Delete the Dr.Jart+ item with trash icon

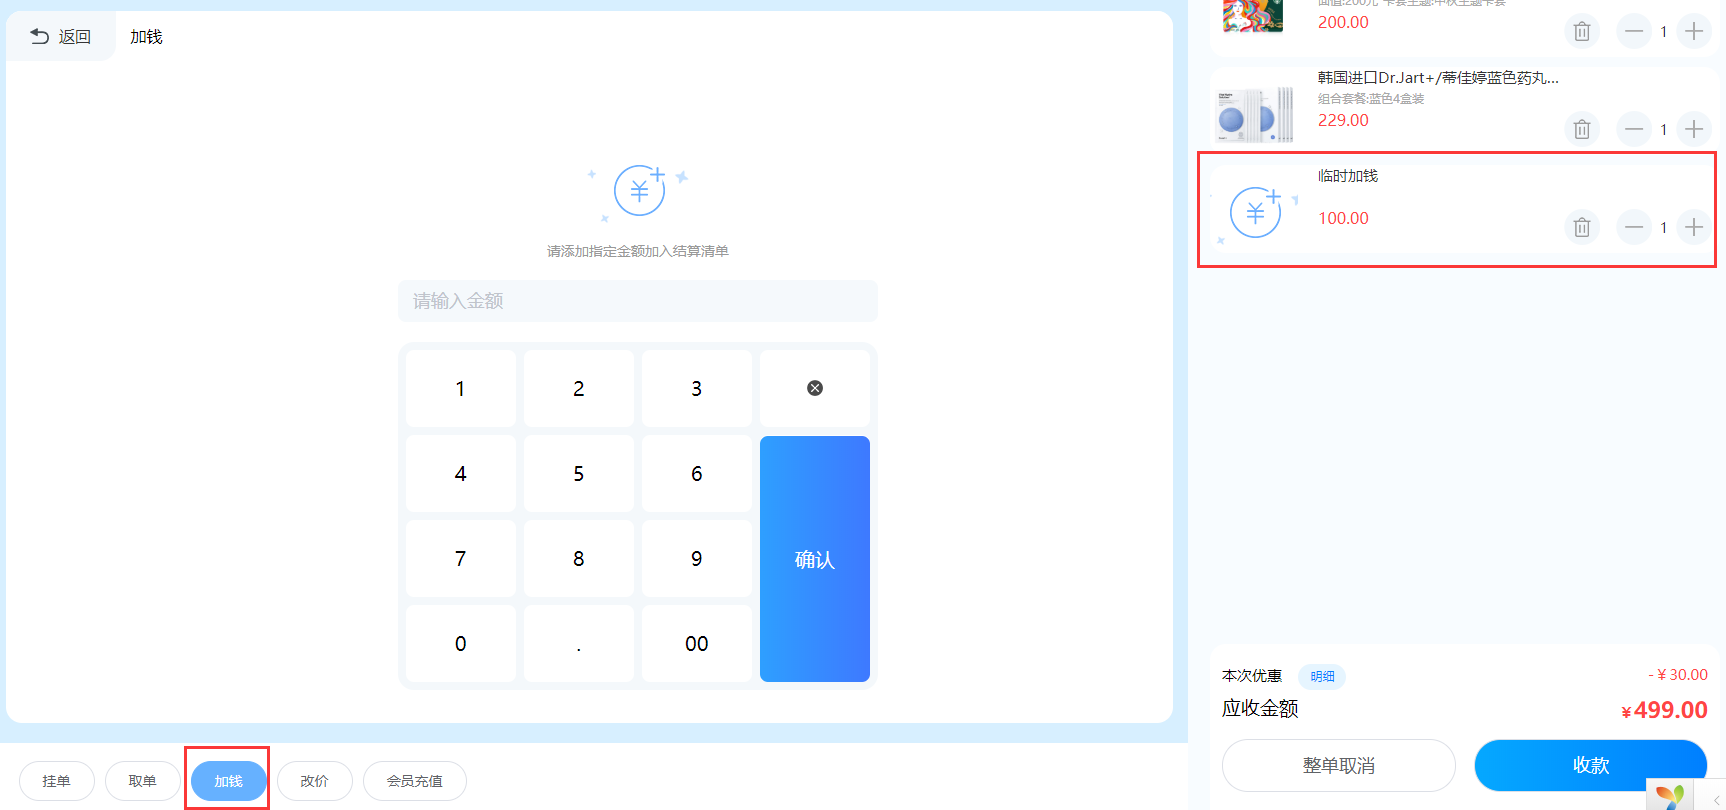pos(1582,129)
